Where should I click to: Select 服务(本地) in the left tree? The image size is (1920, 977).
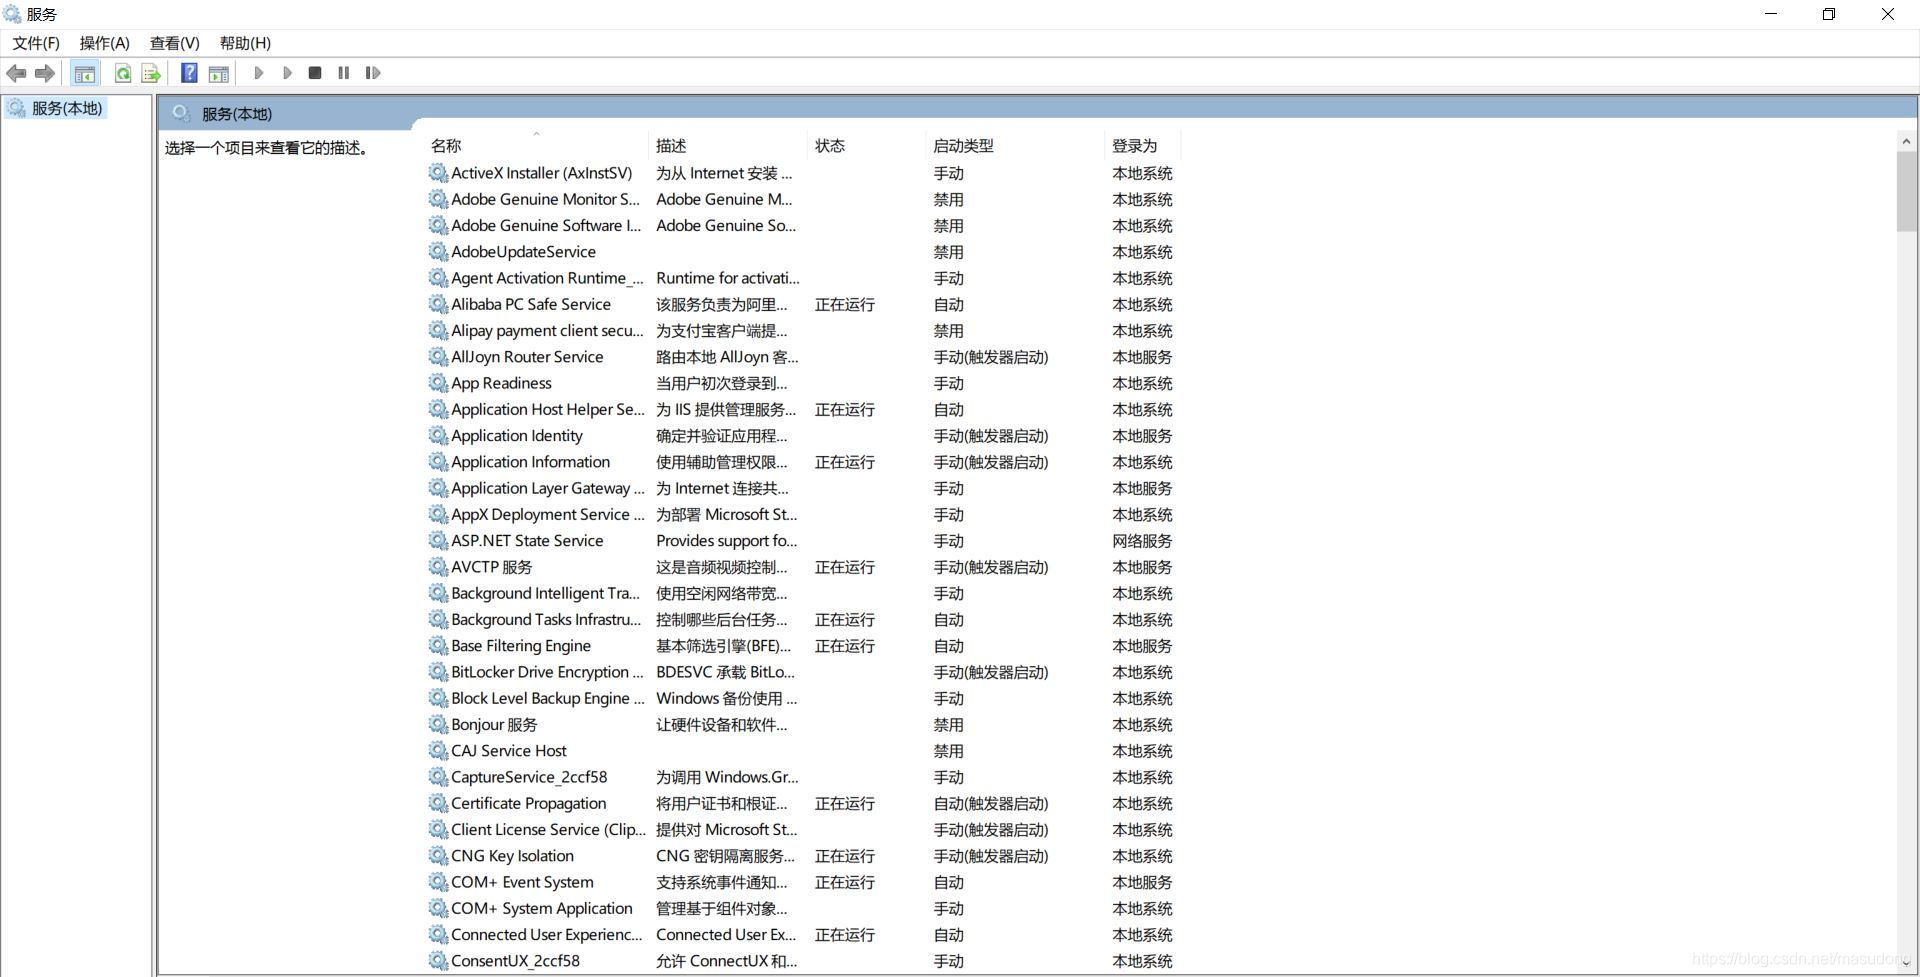[67, 108]
